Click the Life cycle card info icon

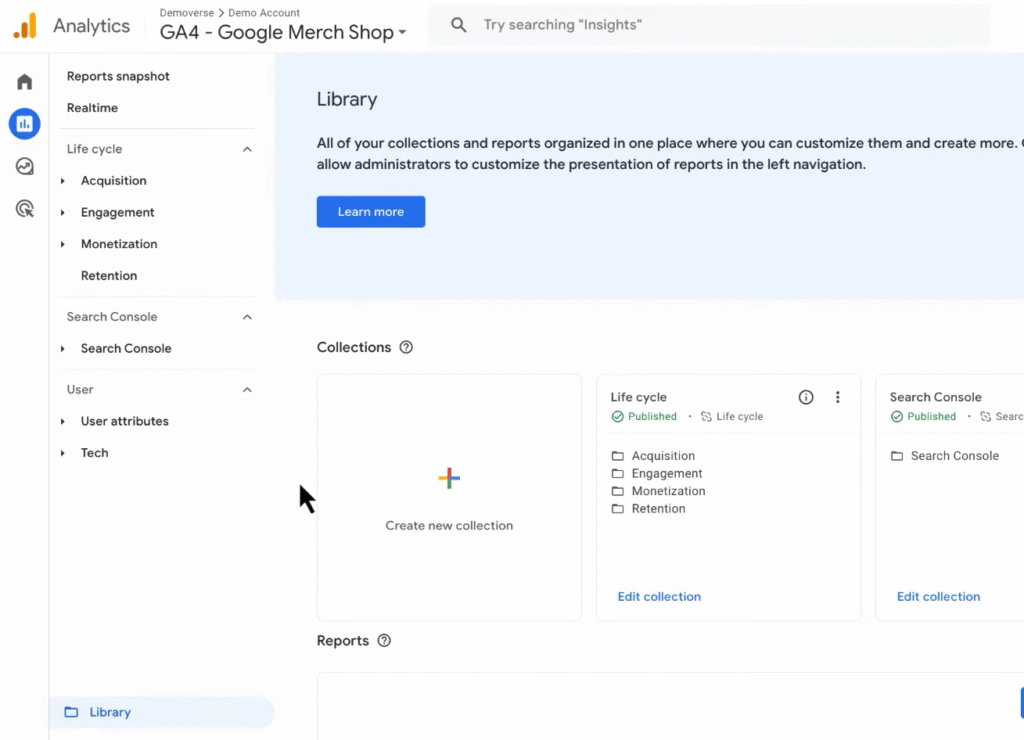(806, 397)
